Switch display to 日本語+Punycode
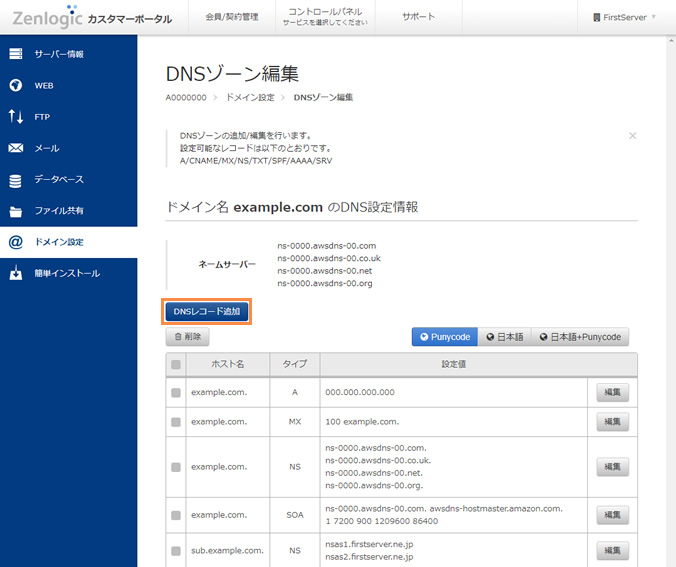676x567 pixels. click(580, 337)
